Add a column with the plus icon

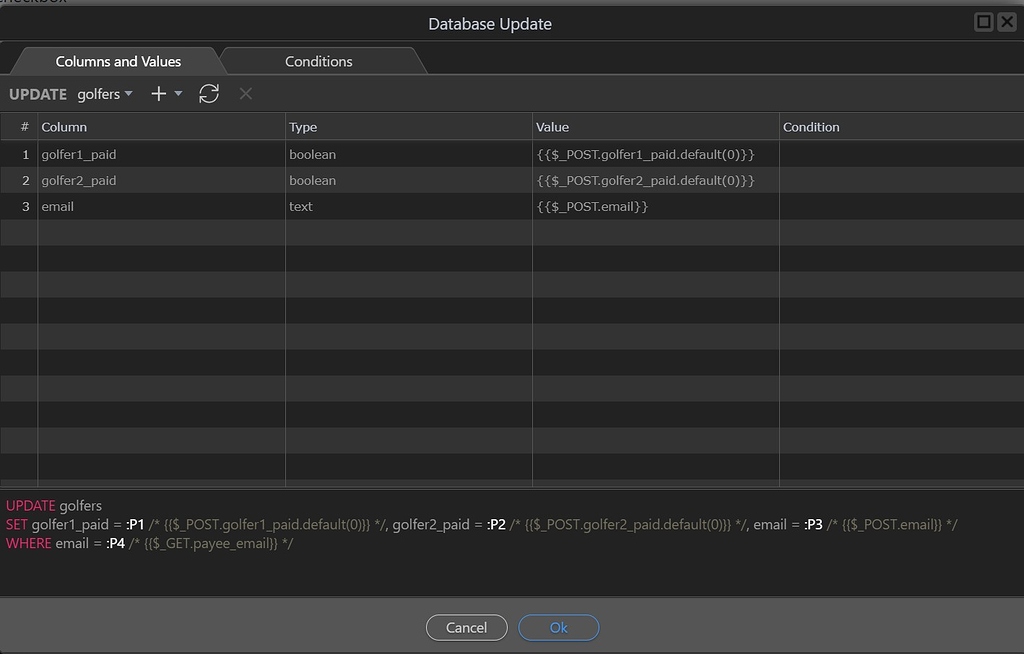pyautogui.click(x=159, y=94)
